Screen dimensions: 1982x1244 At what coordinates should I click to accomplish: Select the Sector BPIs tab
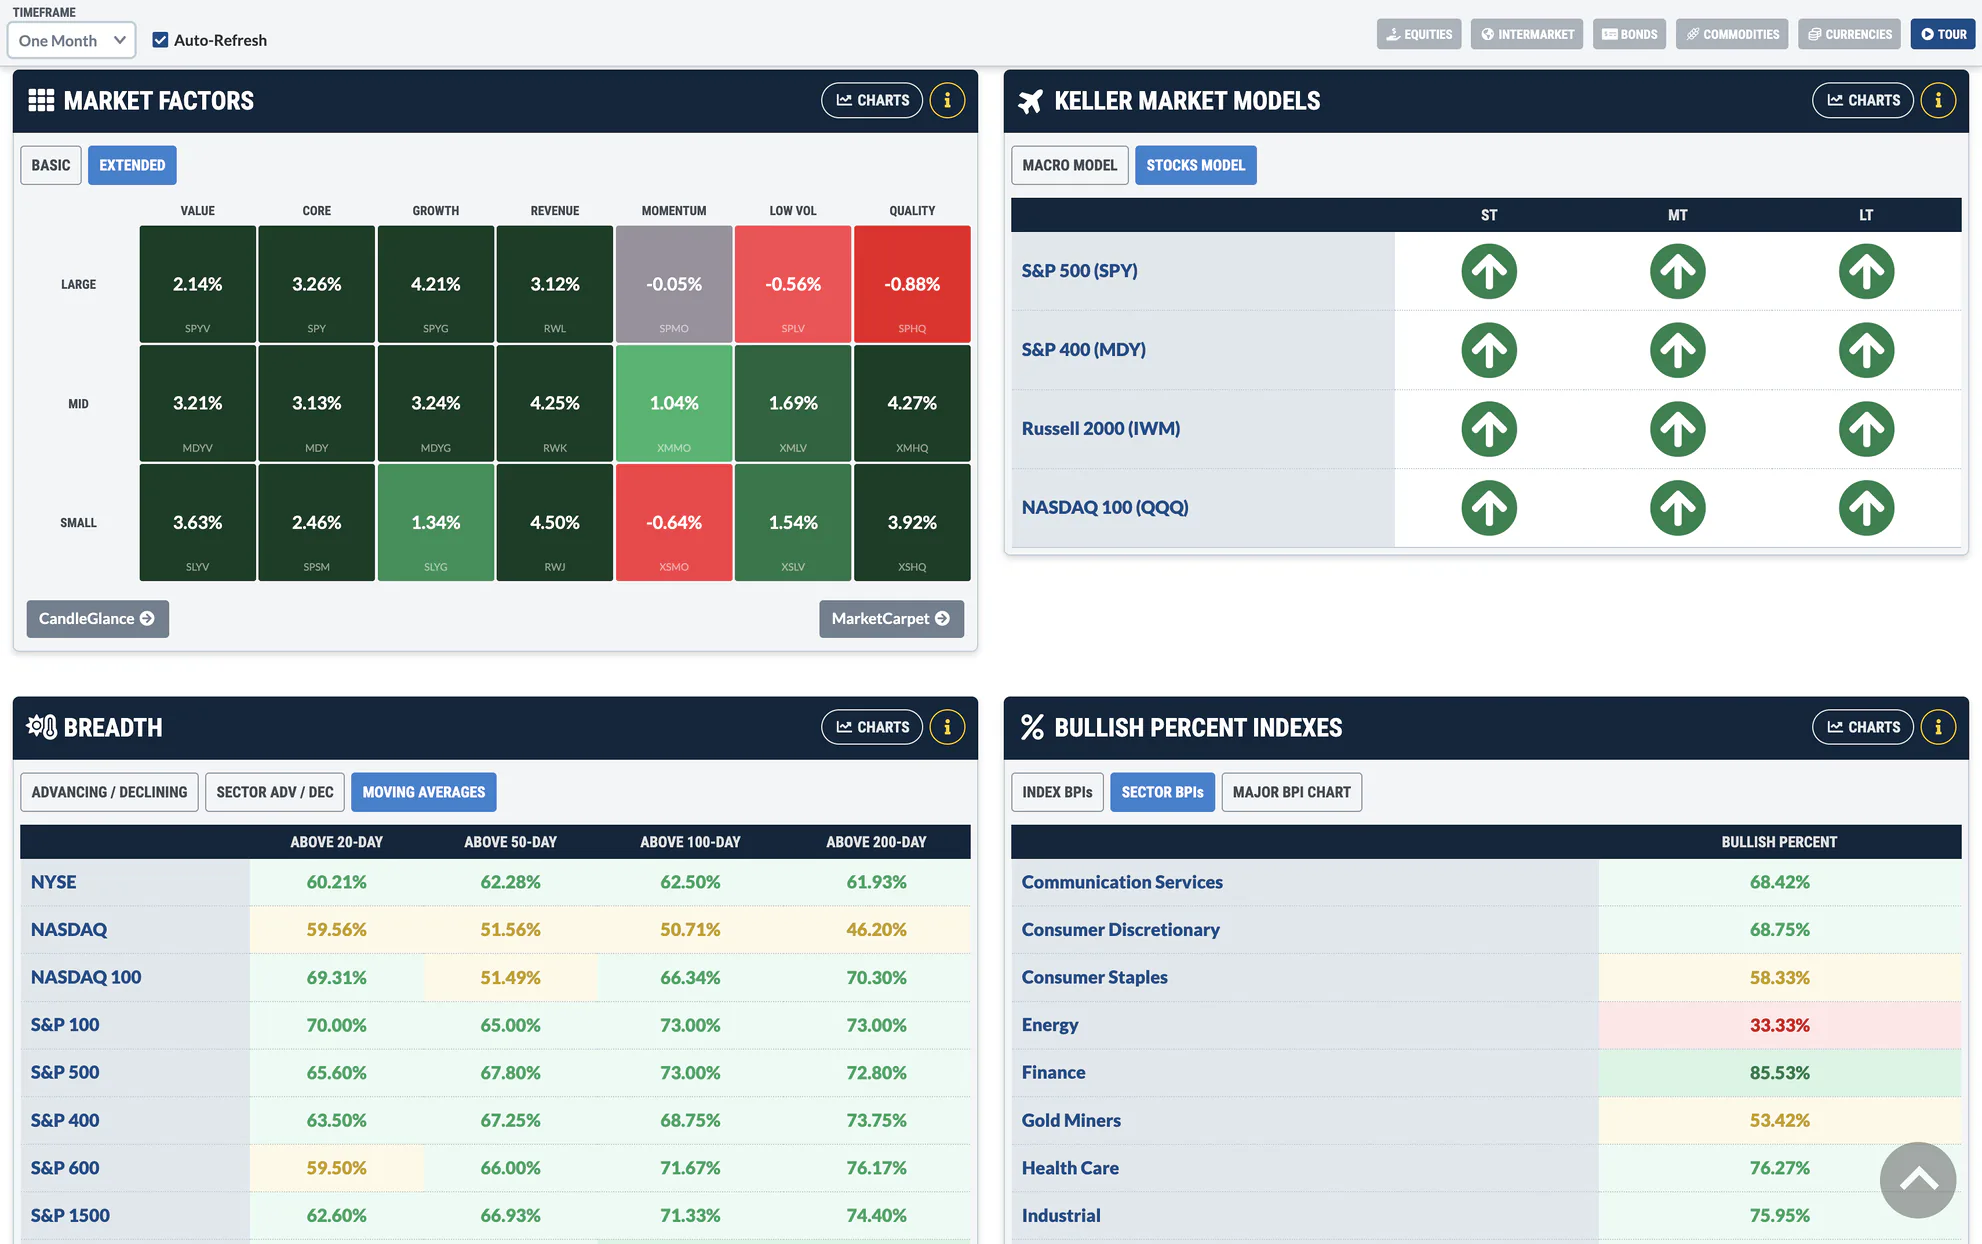pyautogui.click(x=1162, y=792)
